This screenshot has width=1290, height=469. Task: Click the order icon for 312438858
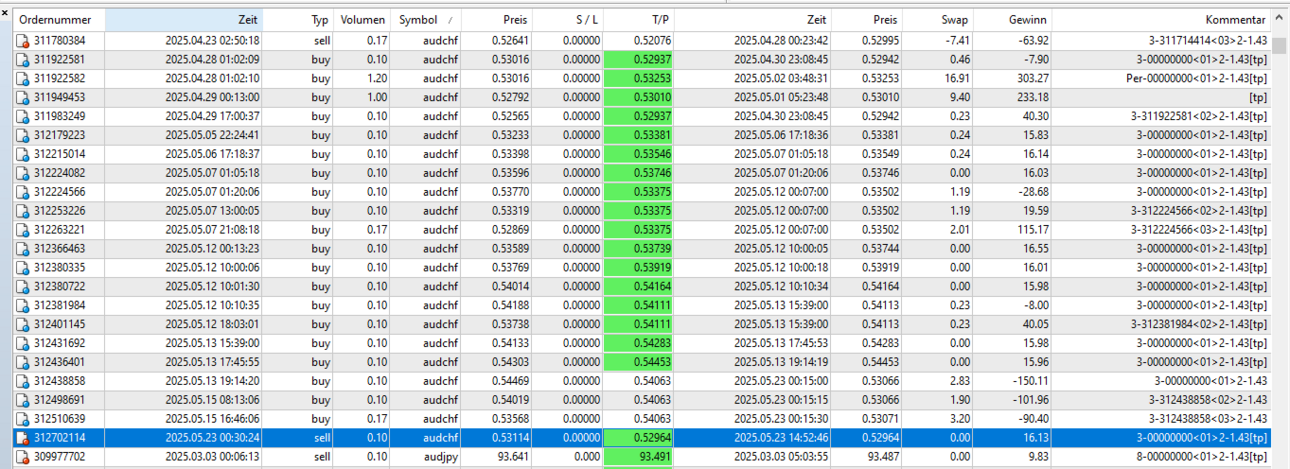coord(23,381)
